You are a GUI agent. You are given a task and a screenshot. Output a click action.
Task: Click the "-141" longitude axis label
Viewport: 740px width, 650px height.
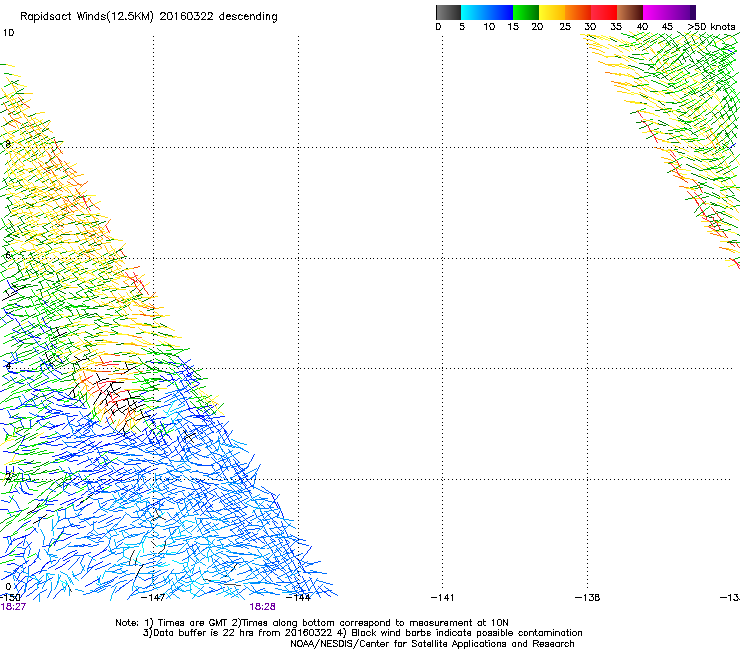442,598
